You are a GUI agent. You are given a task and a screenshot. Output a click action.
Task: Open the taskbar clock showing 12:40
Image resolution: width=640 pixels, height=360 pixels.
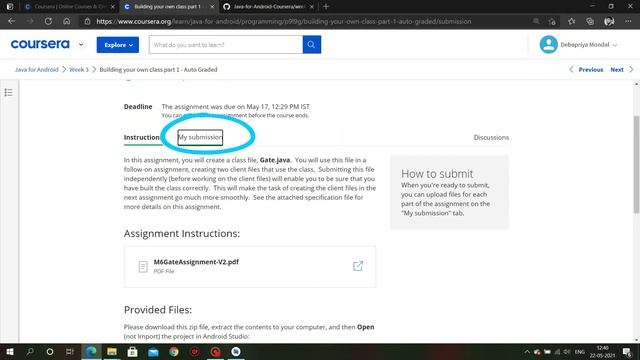click(x=602, y=352)
